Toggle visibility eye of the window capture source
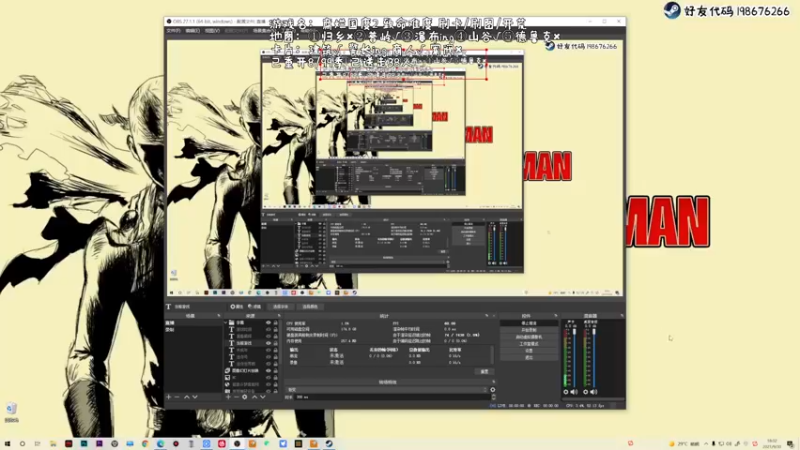This screenshot has height=450, width=800. [x=268, y=371]
